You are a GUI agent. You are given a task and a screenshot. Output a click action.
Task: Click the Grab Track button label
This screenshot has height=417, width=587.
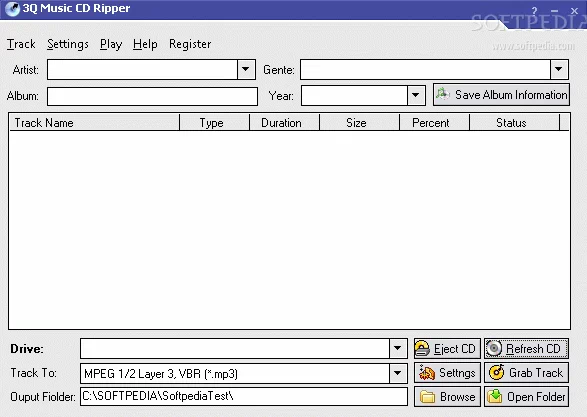point(536,373)
